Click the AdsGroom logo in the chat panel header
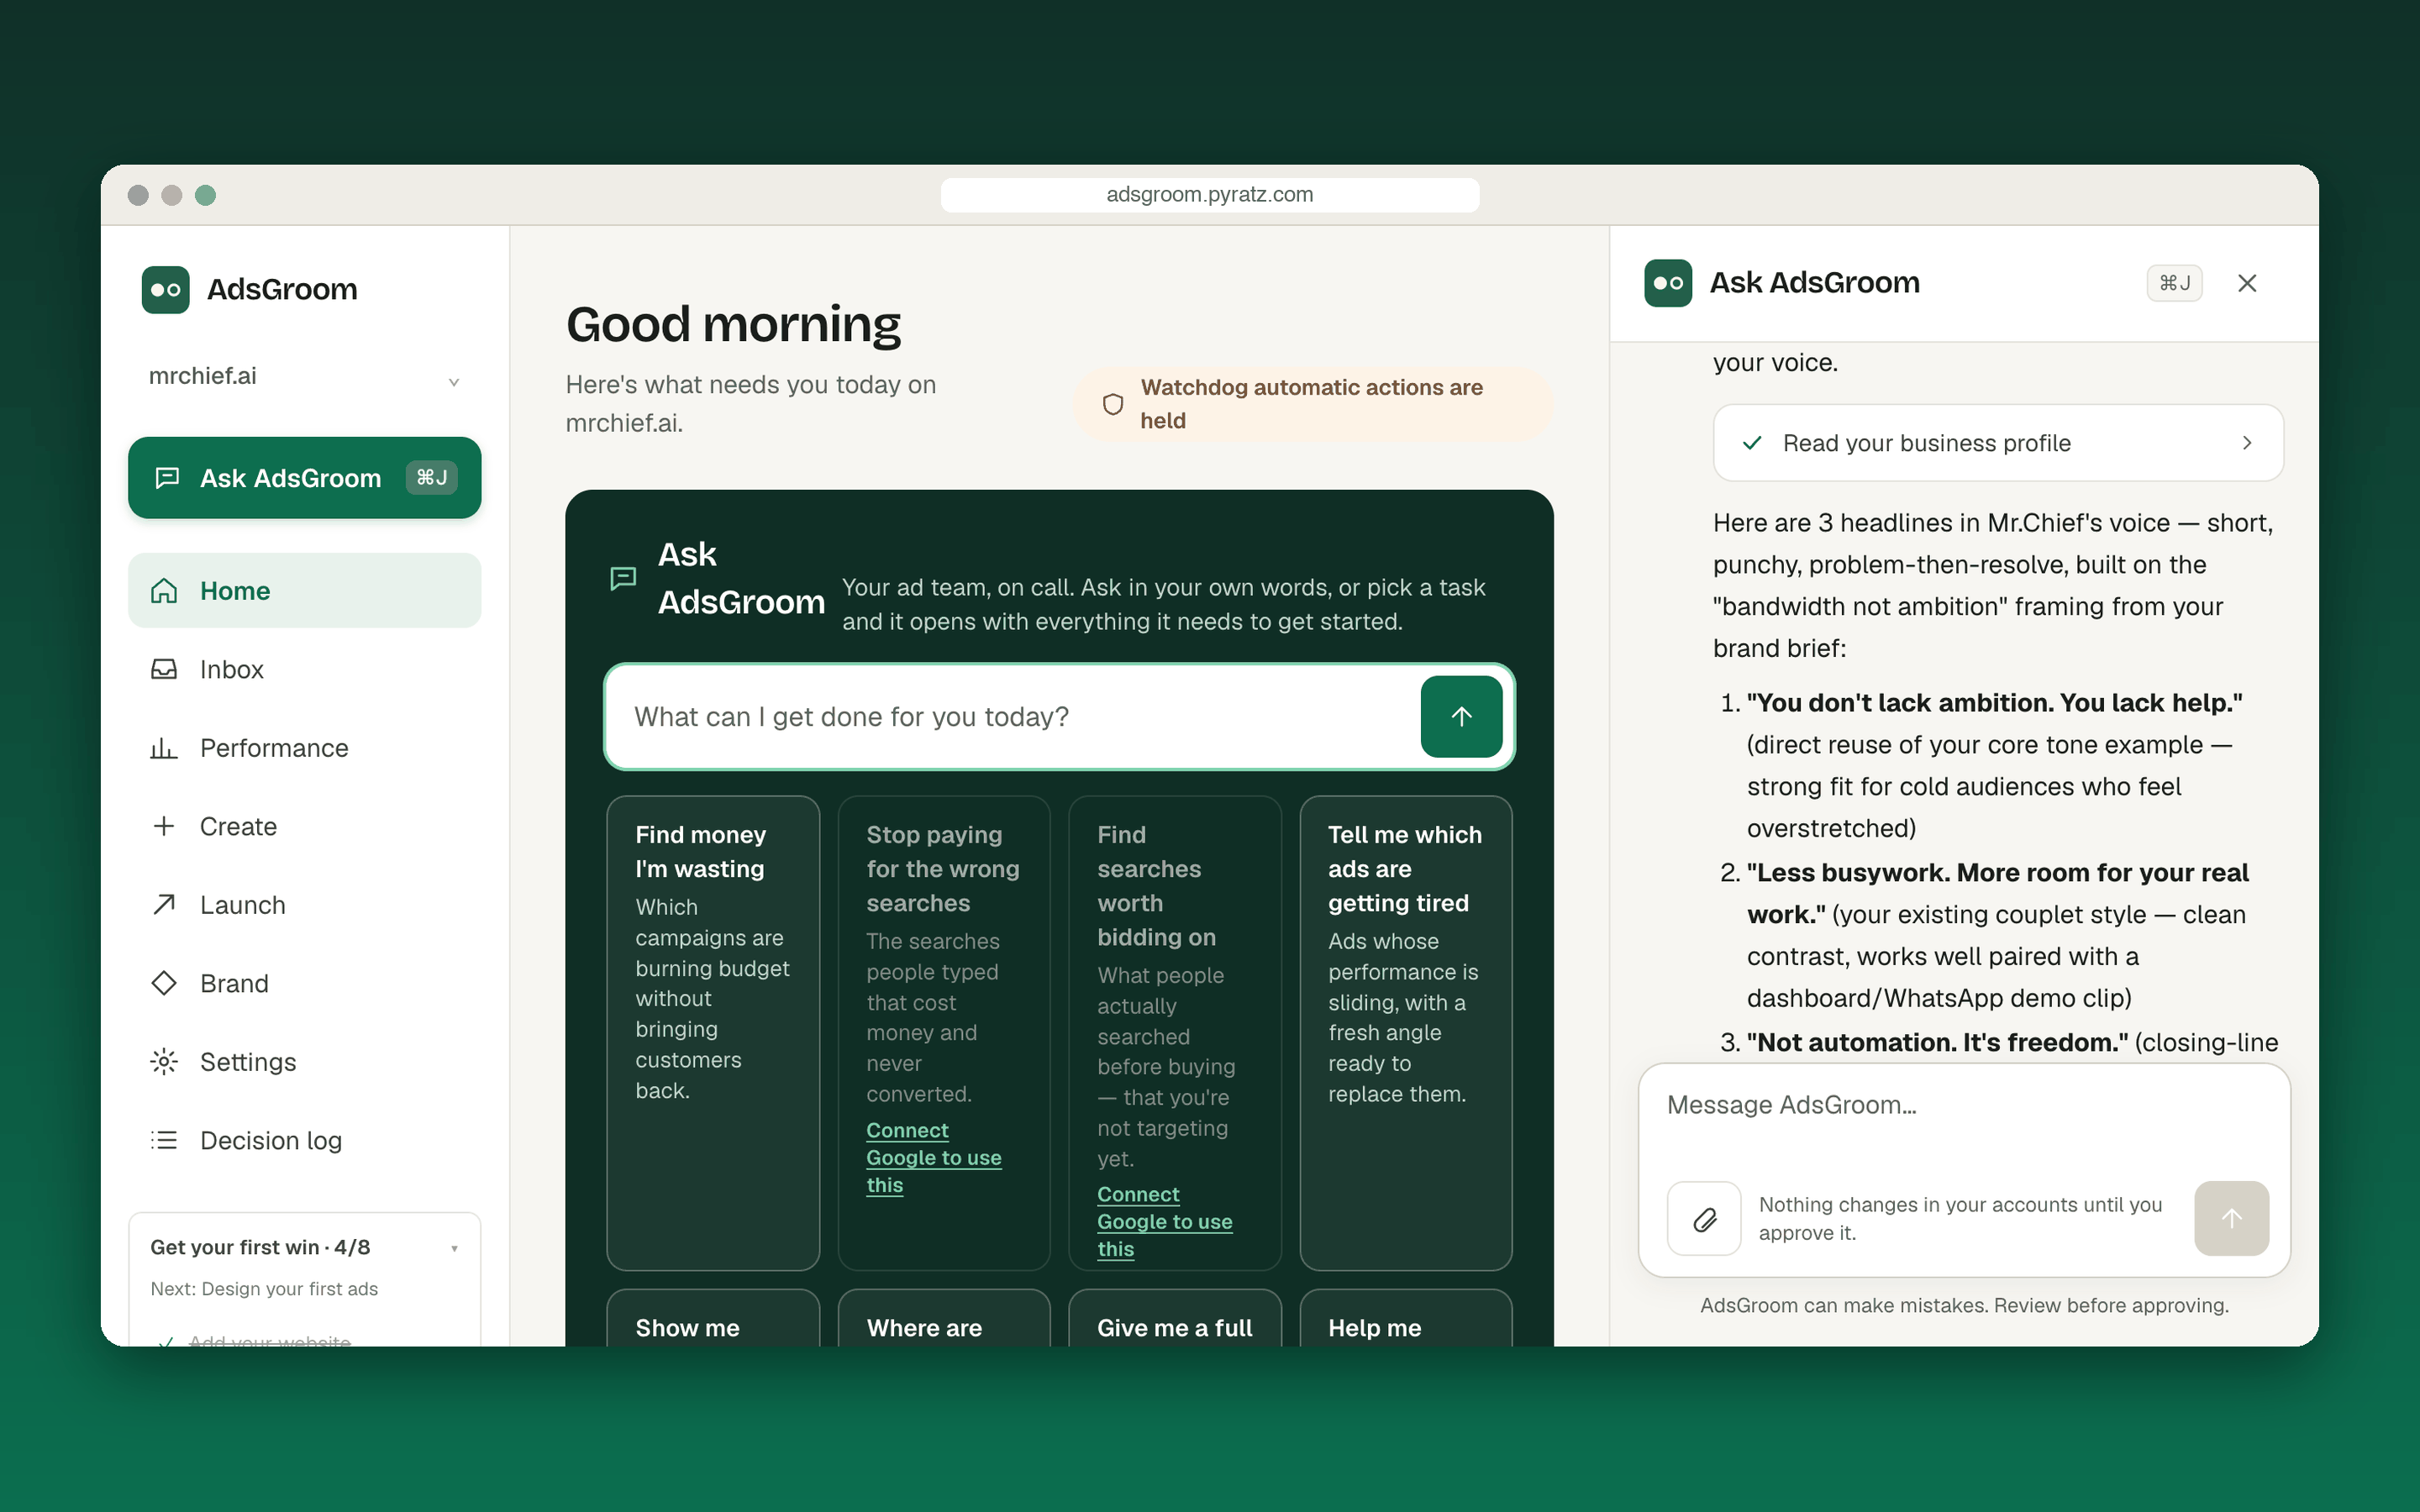The width and height of the screenshot is (2420, 1512). [1668, 283]
